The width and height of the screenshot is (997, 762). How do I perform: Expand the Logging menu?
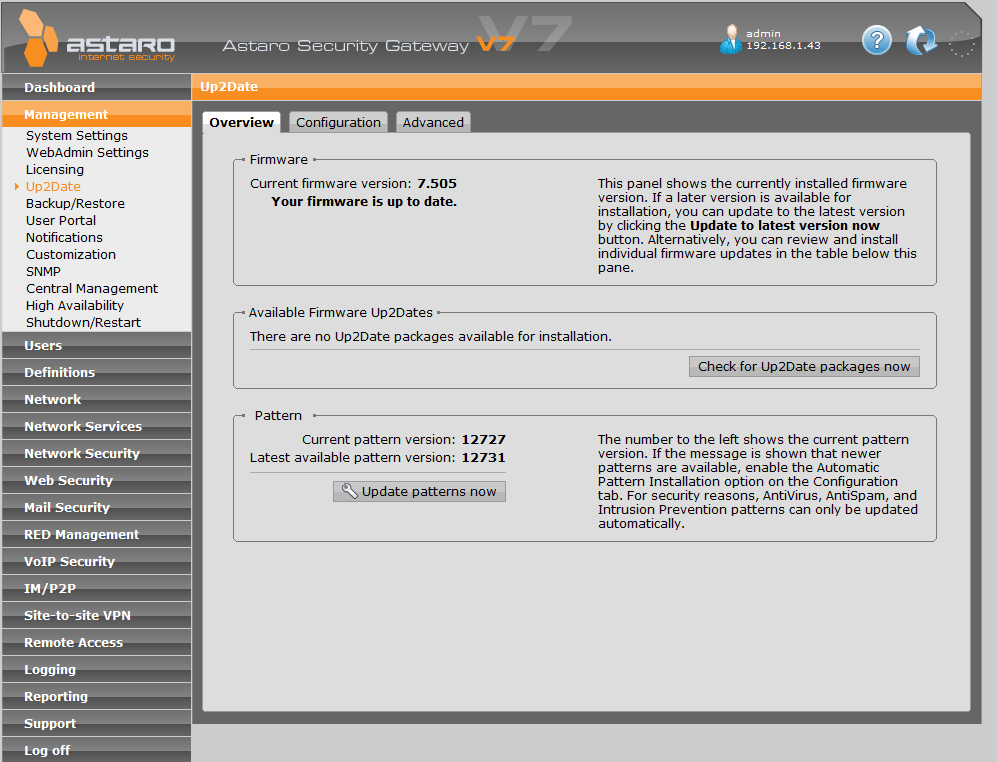coord(96,670)
